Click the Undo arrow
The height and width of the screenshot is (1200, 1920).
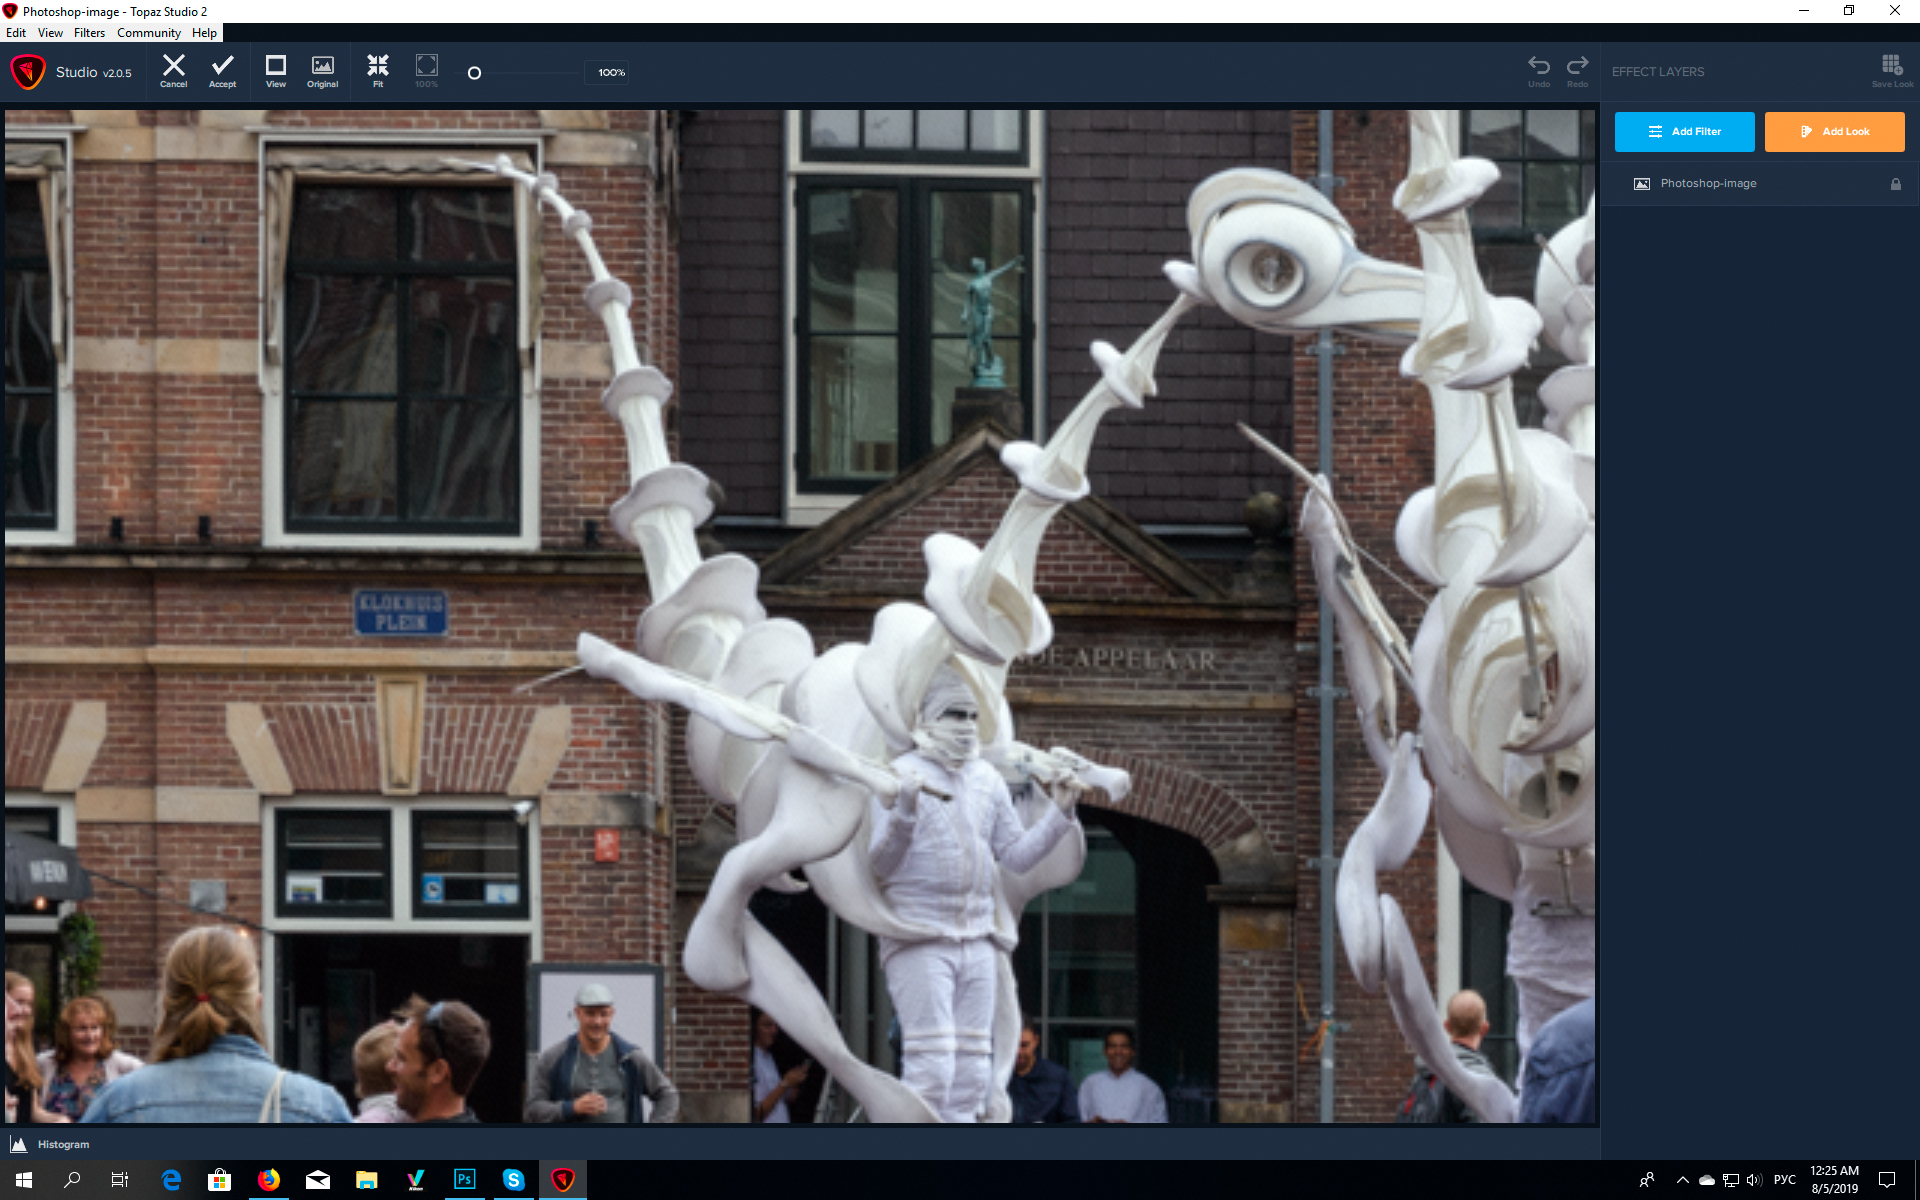pos(1538,70)
